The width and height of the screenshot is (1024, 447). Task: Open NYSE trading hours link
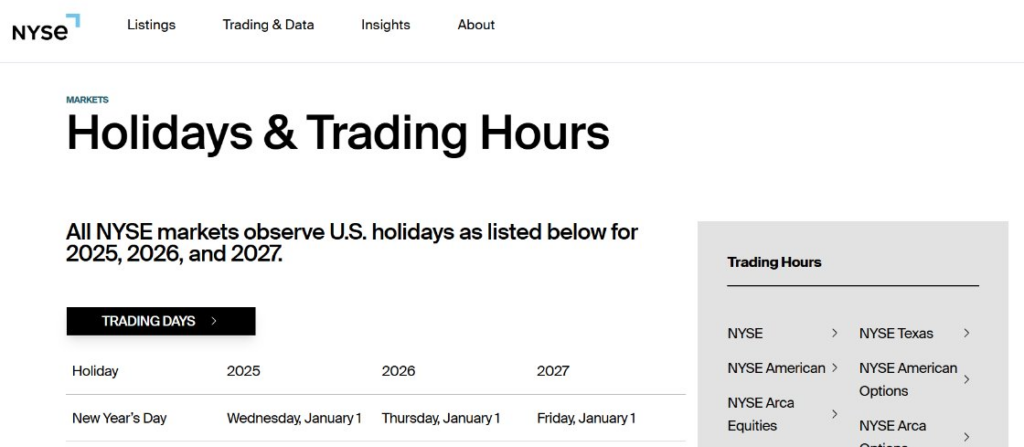tap(745, 333)
